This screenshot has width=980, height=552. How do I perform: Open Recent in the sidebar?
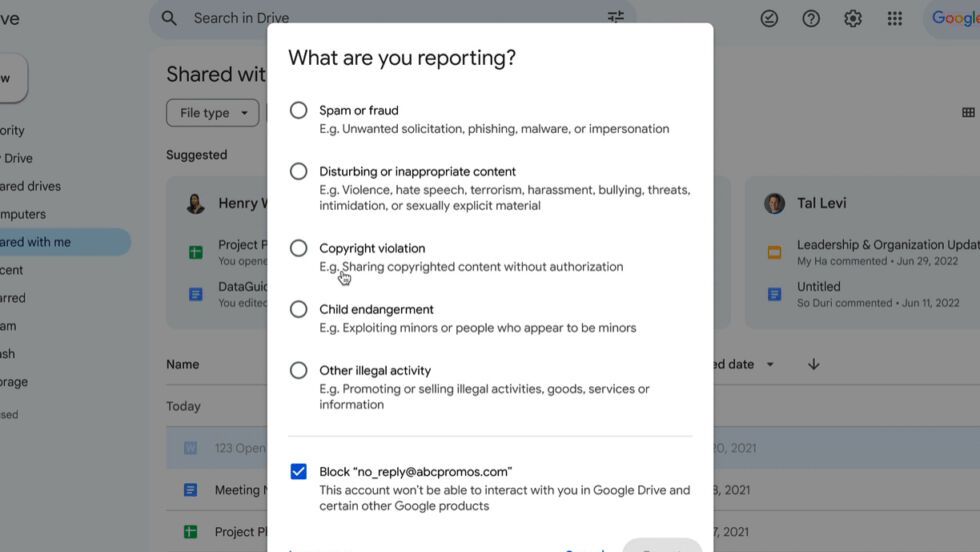(x=12, y=270)
